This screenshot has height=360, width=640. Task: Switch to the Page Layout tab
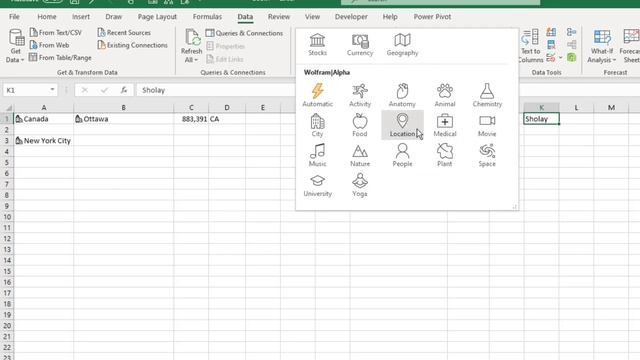tap(157, 17)
